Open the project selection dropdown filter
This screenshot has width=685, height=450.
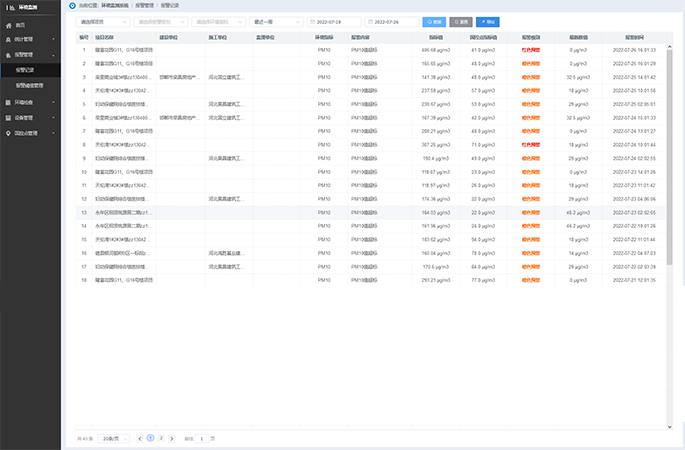tap(103, 20)
